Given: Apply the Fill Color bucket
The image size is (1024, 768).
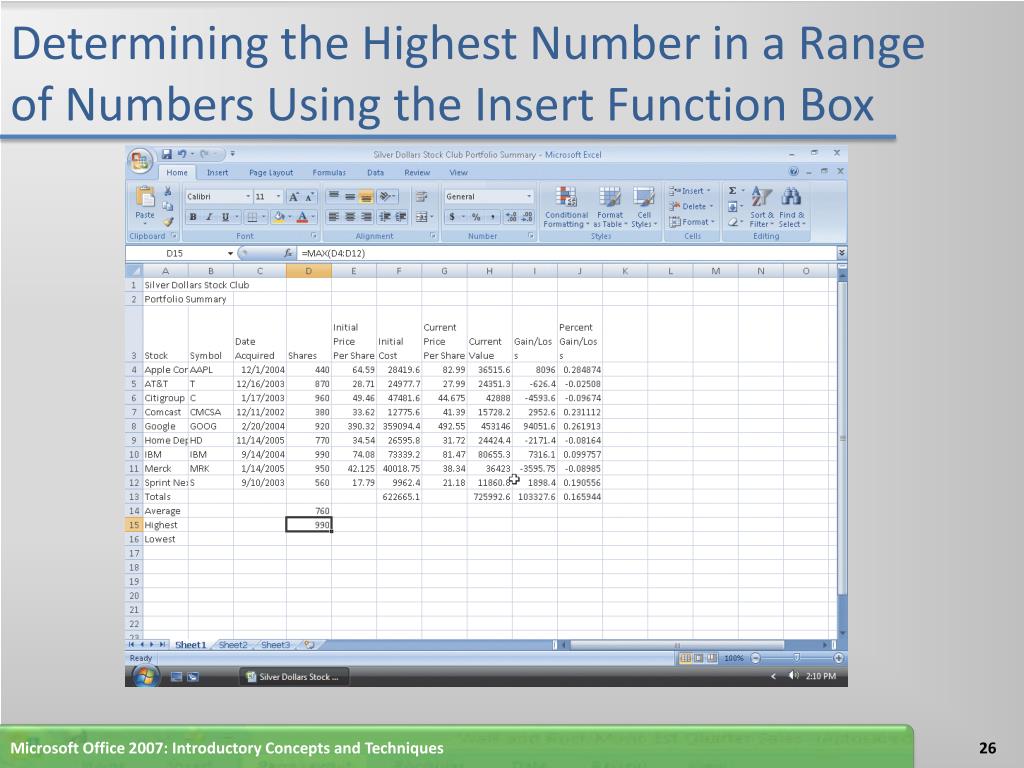Looking at the screenshot, I should coord(279,217).
